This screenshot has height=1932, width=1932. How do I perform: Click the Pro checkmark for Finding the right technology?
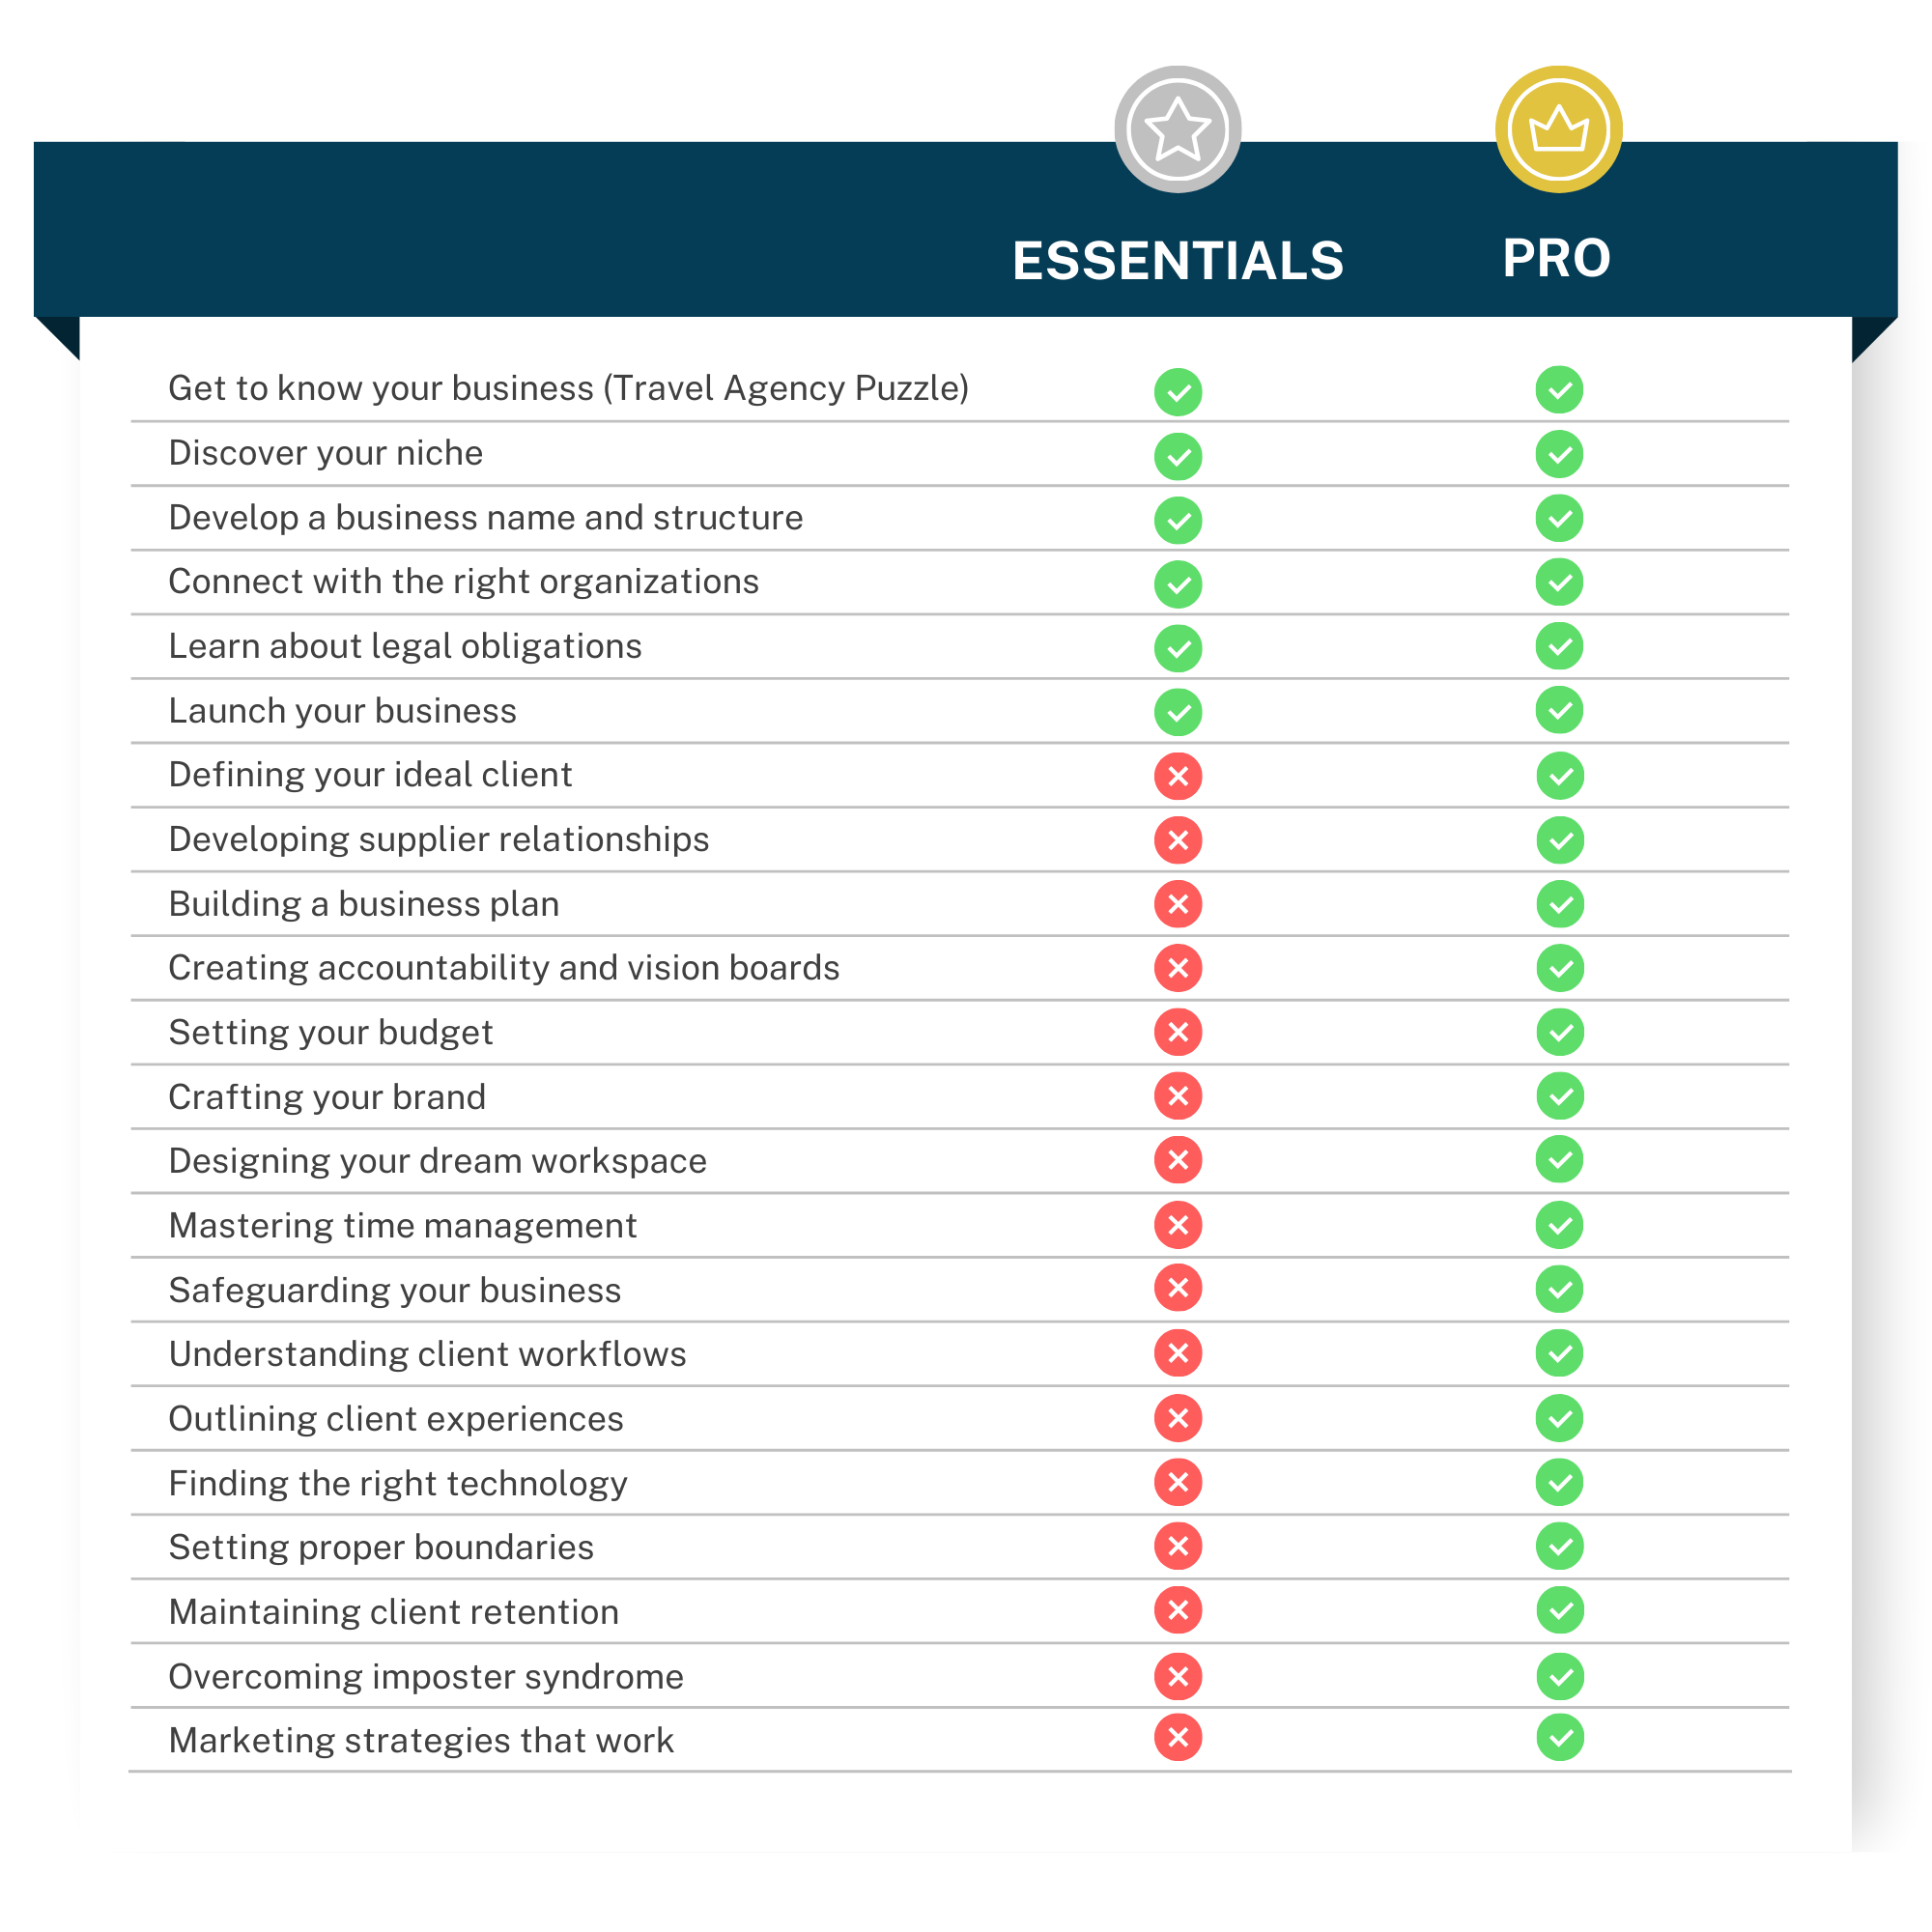[x=1559, y=1482]
